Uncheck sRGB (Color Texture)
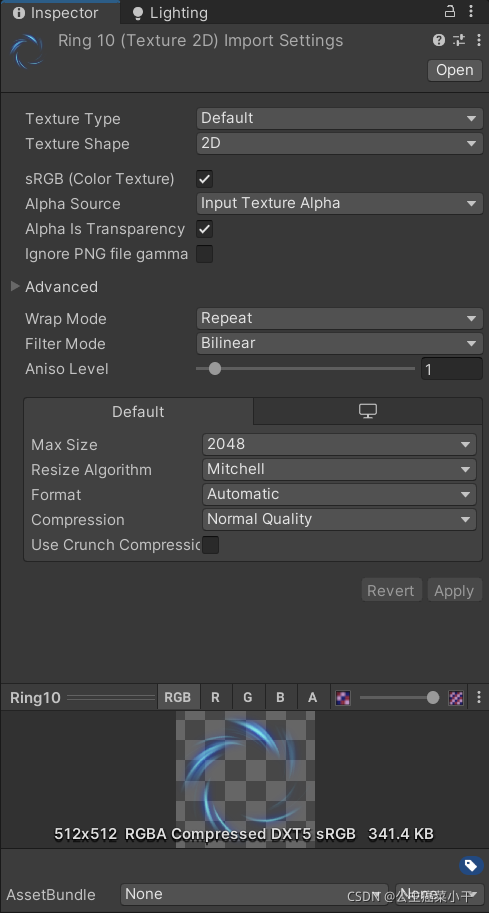This screenshot has height=913, width=489. (204, 179)
